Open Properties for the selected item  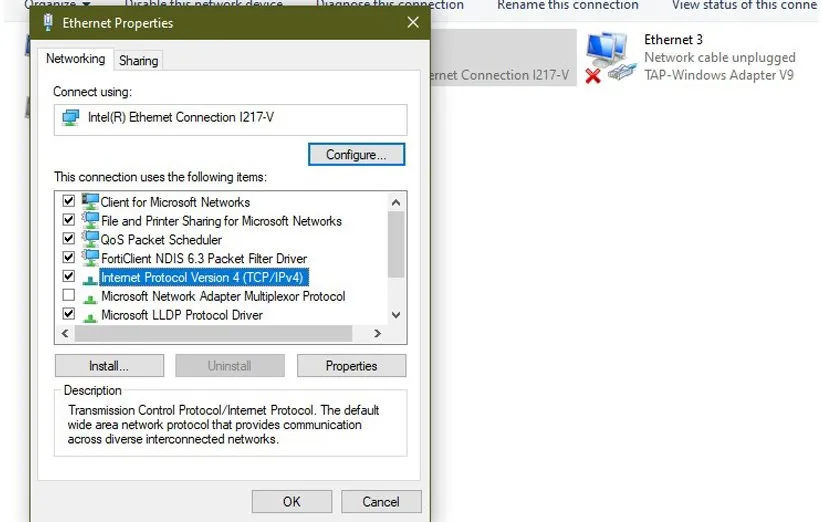351,366
